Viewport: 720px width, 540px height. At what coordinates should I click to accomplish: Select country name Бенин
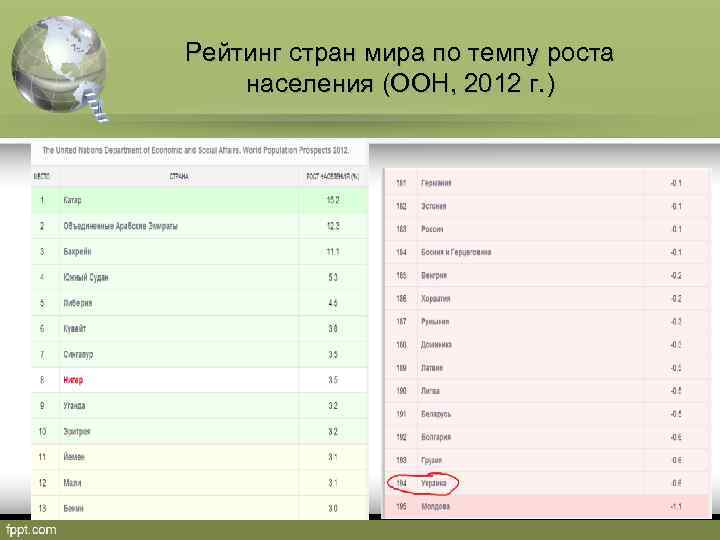click(x=73, y=508)
